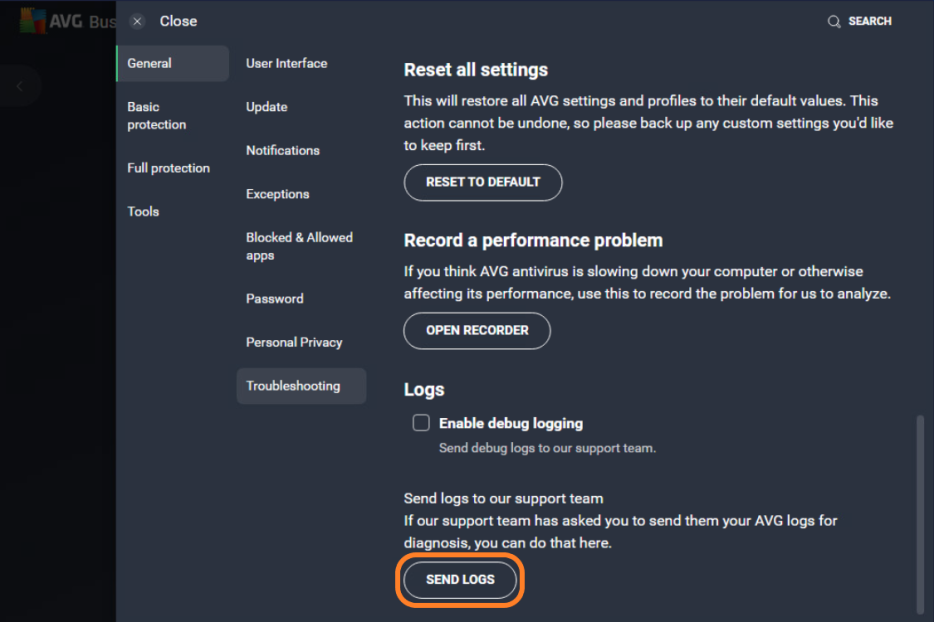The width and height of the screenshot is (934, 622).
Task: Click SEND LOGS to send logs to support
Action: click(x=459, y=579)
